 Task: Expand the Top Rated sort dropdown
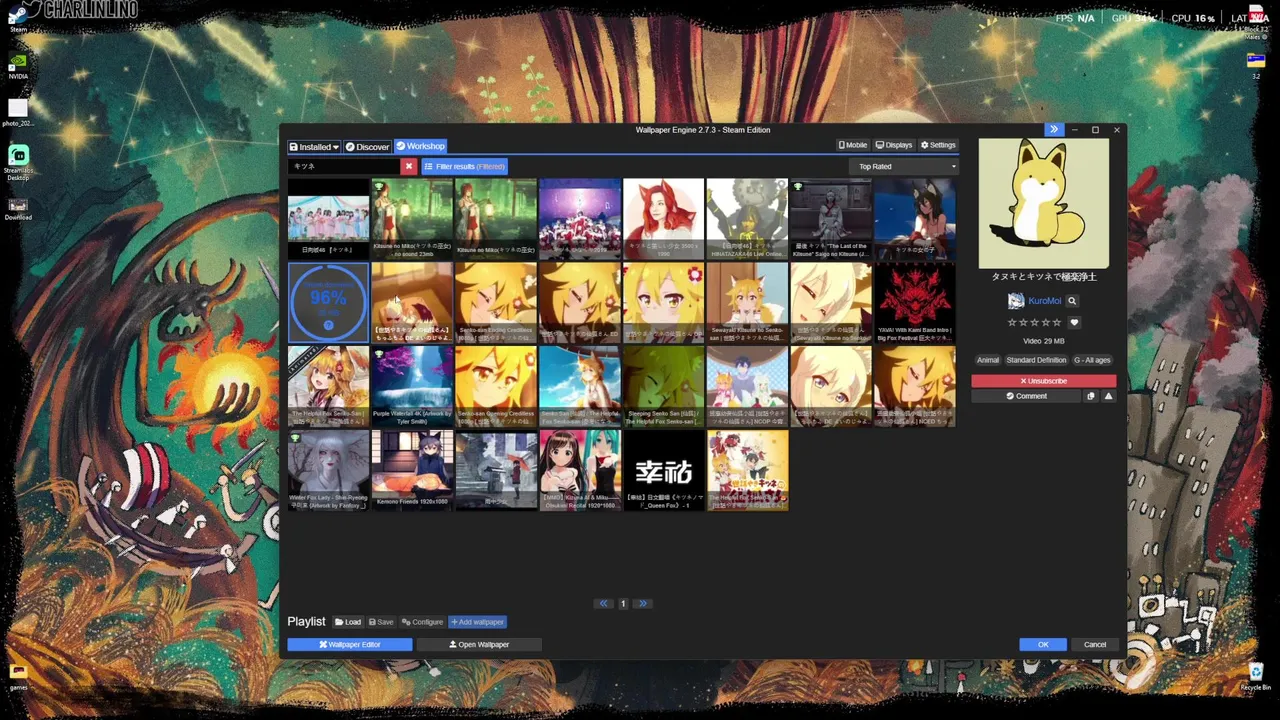coord(906,166)
